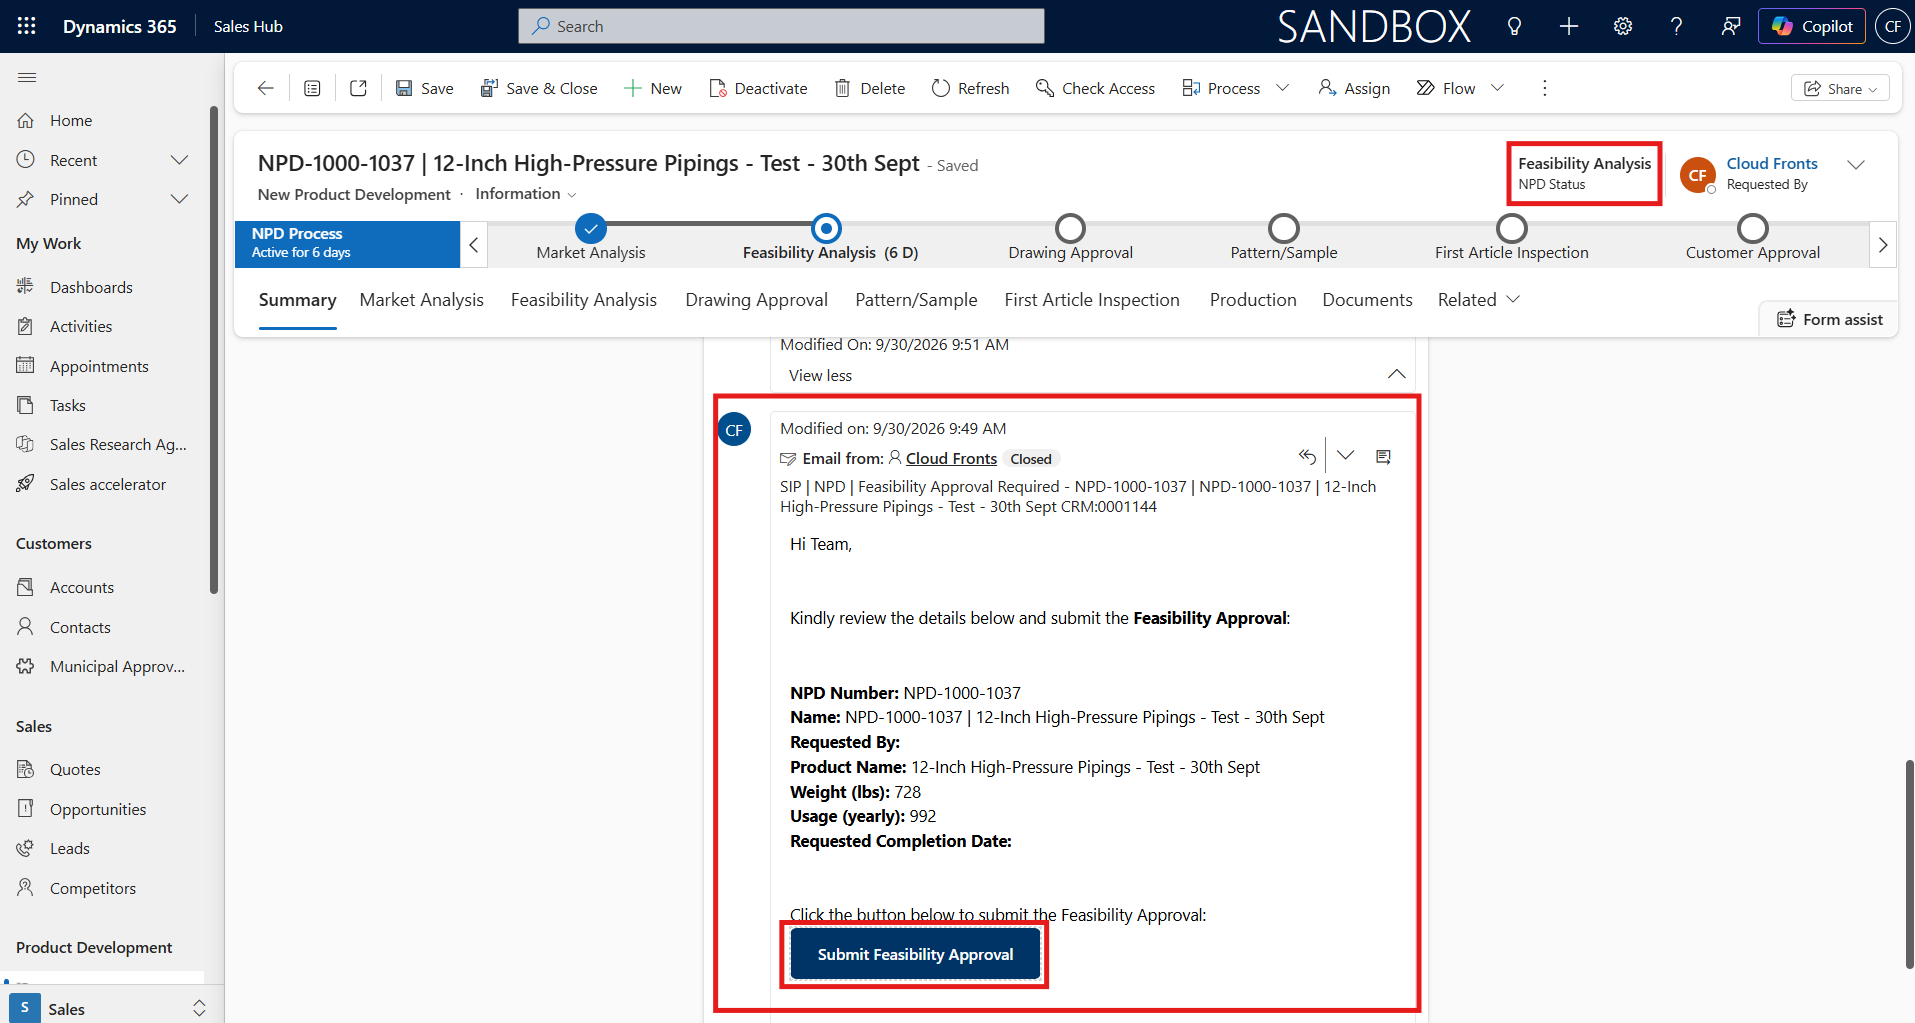
Task: Open the Information form selector
Action: click(x=526, y=194)
